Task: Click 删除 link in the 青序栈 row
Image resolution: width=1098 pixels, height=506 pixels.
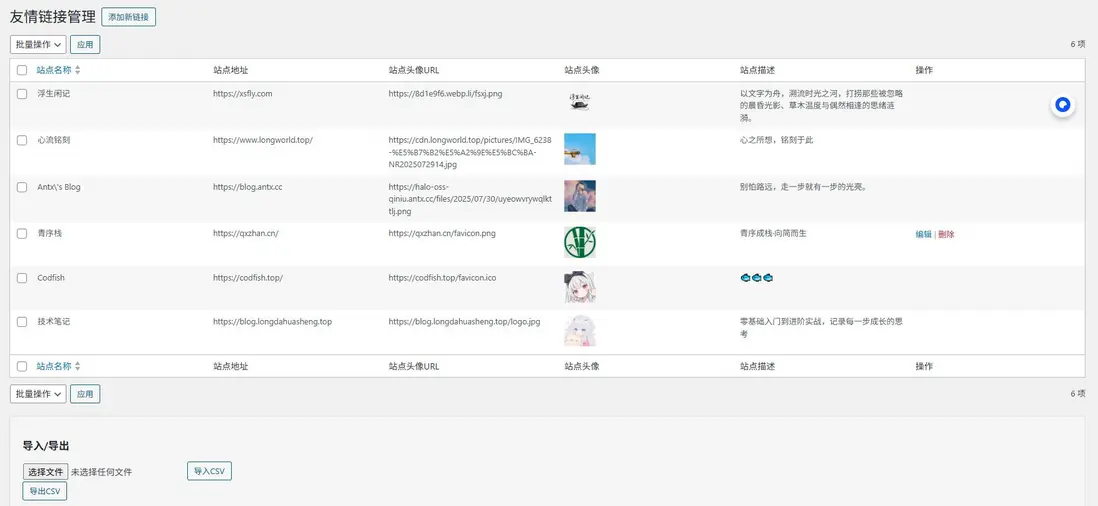Action: (x=946, y=234)
